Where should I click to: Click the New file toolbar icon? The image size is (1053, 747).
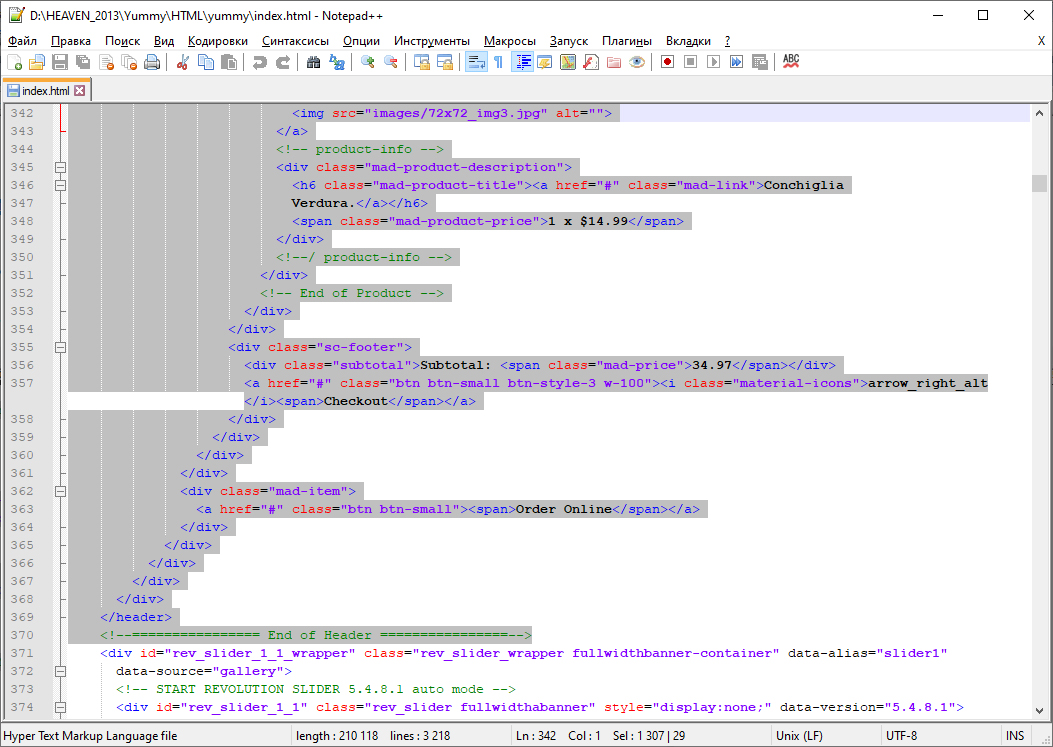[x=14, y=62]
